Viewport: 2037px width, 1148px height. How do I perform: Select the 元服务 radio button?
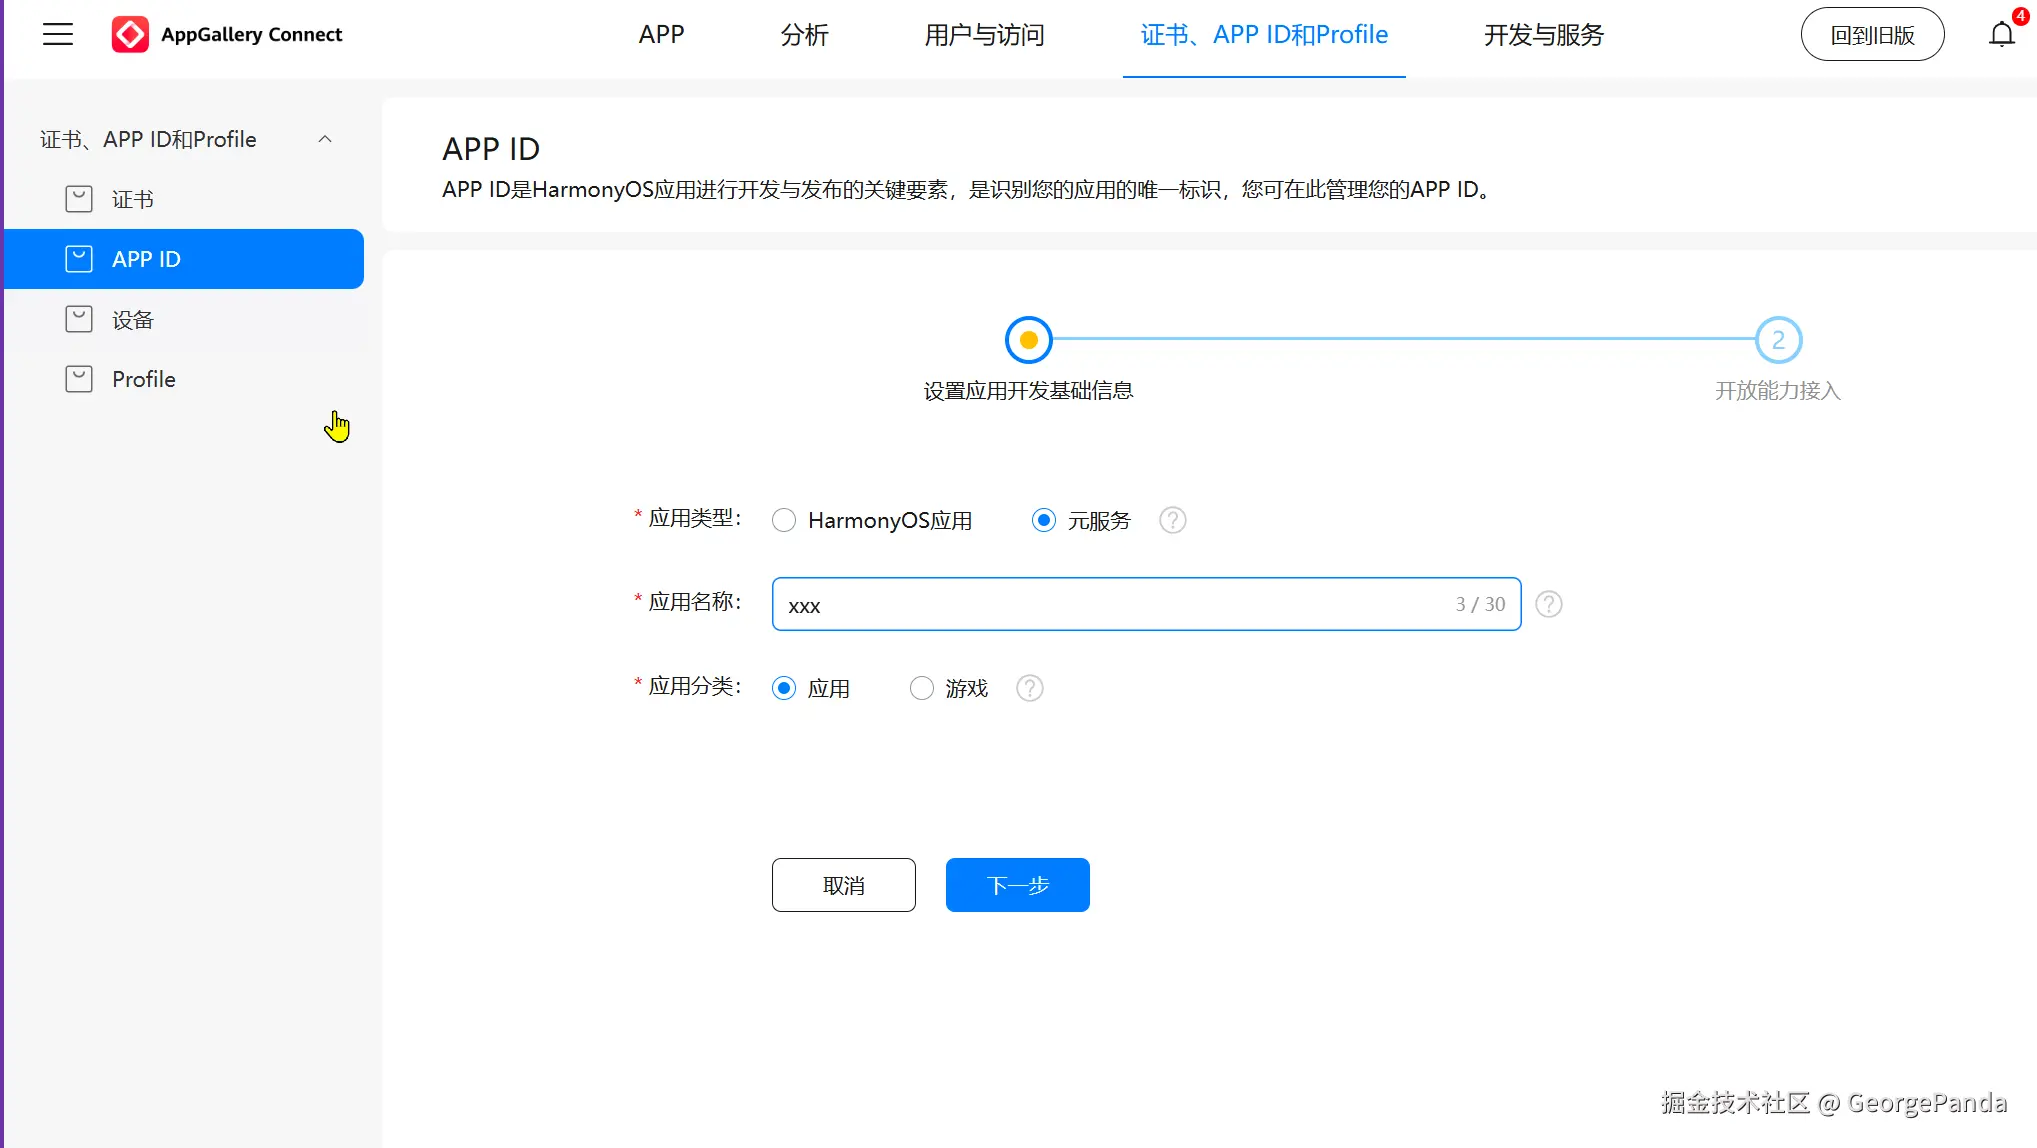tap(1044, 520)
